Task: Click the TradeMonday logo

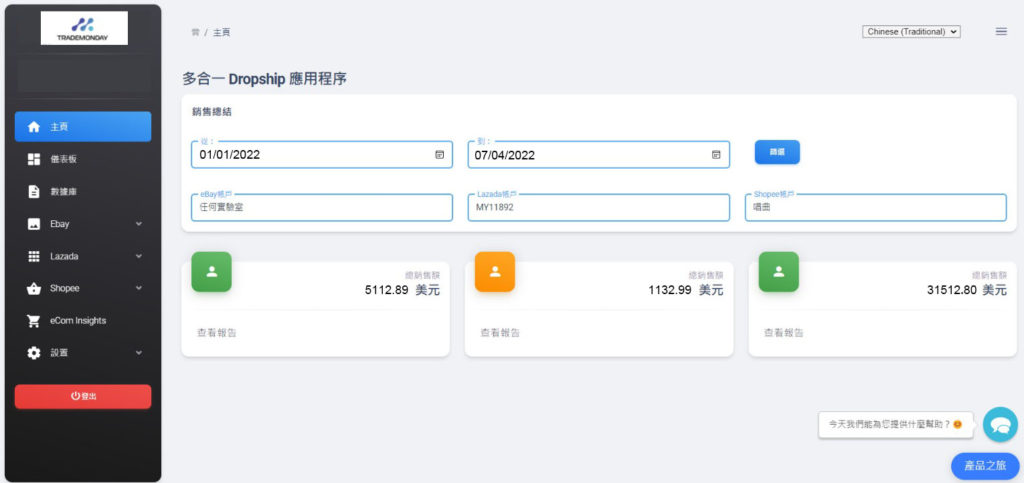Action: (x=84, y=27)
